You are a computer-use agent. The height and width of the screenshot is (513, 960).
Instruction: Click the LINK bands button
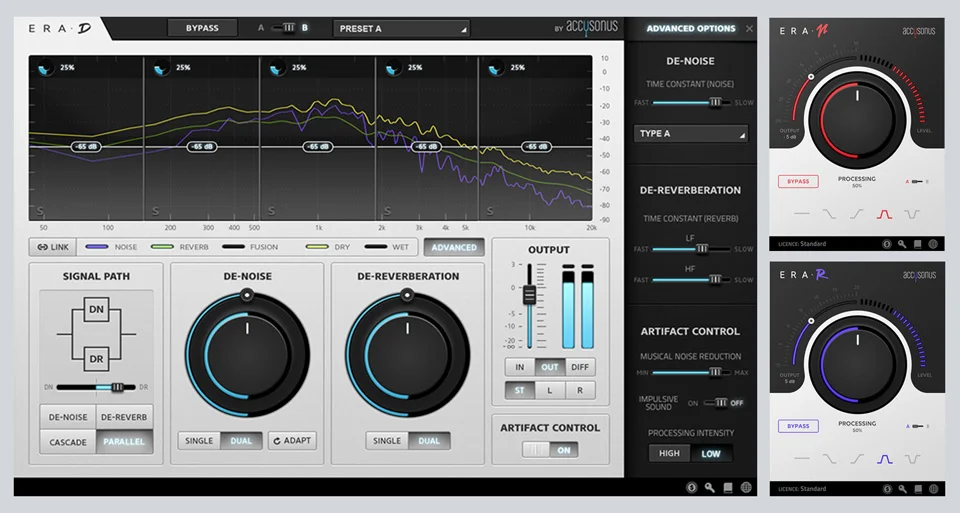point(53,247)
